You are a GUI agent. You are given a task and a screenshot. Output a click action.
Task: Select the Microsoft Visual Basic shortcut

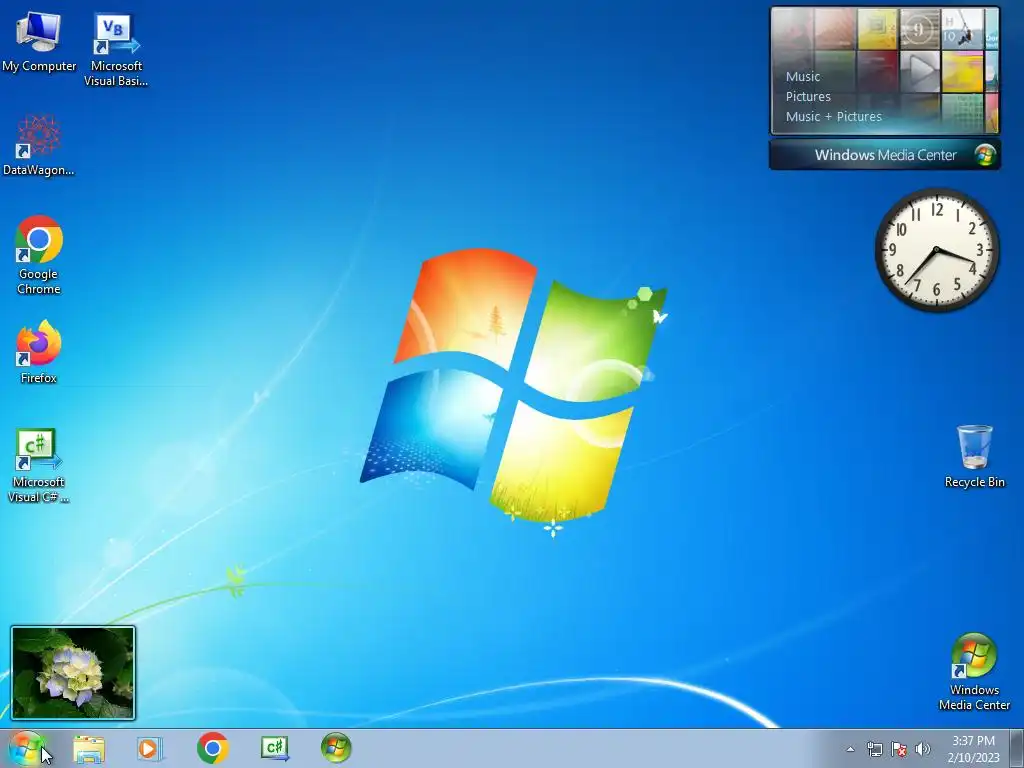pos(116,50)
